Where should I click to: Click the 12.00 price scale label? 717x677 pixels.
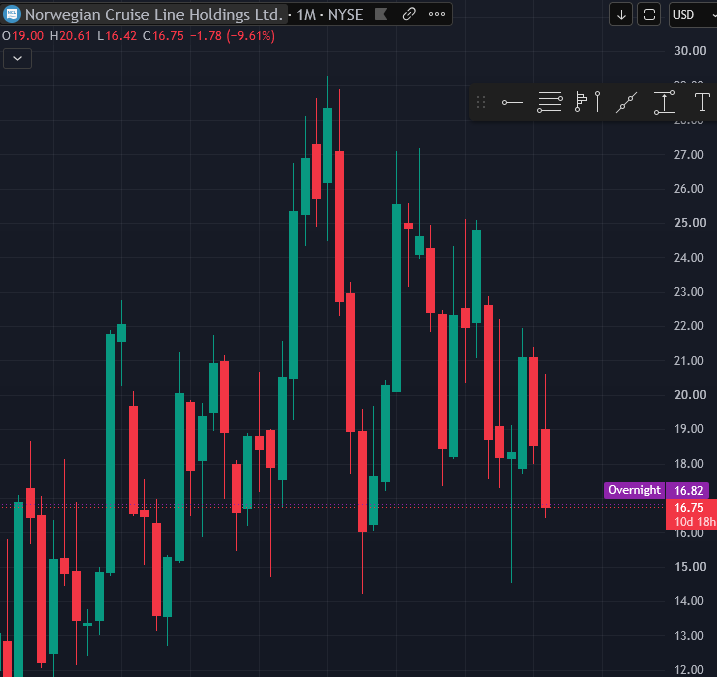[x=689, y=670]
